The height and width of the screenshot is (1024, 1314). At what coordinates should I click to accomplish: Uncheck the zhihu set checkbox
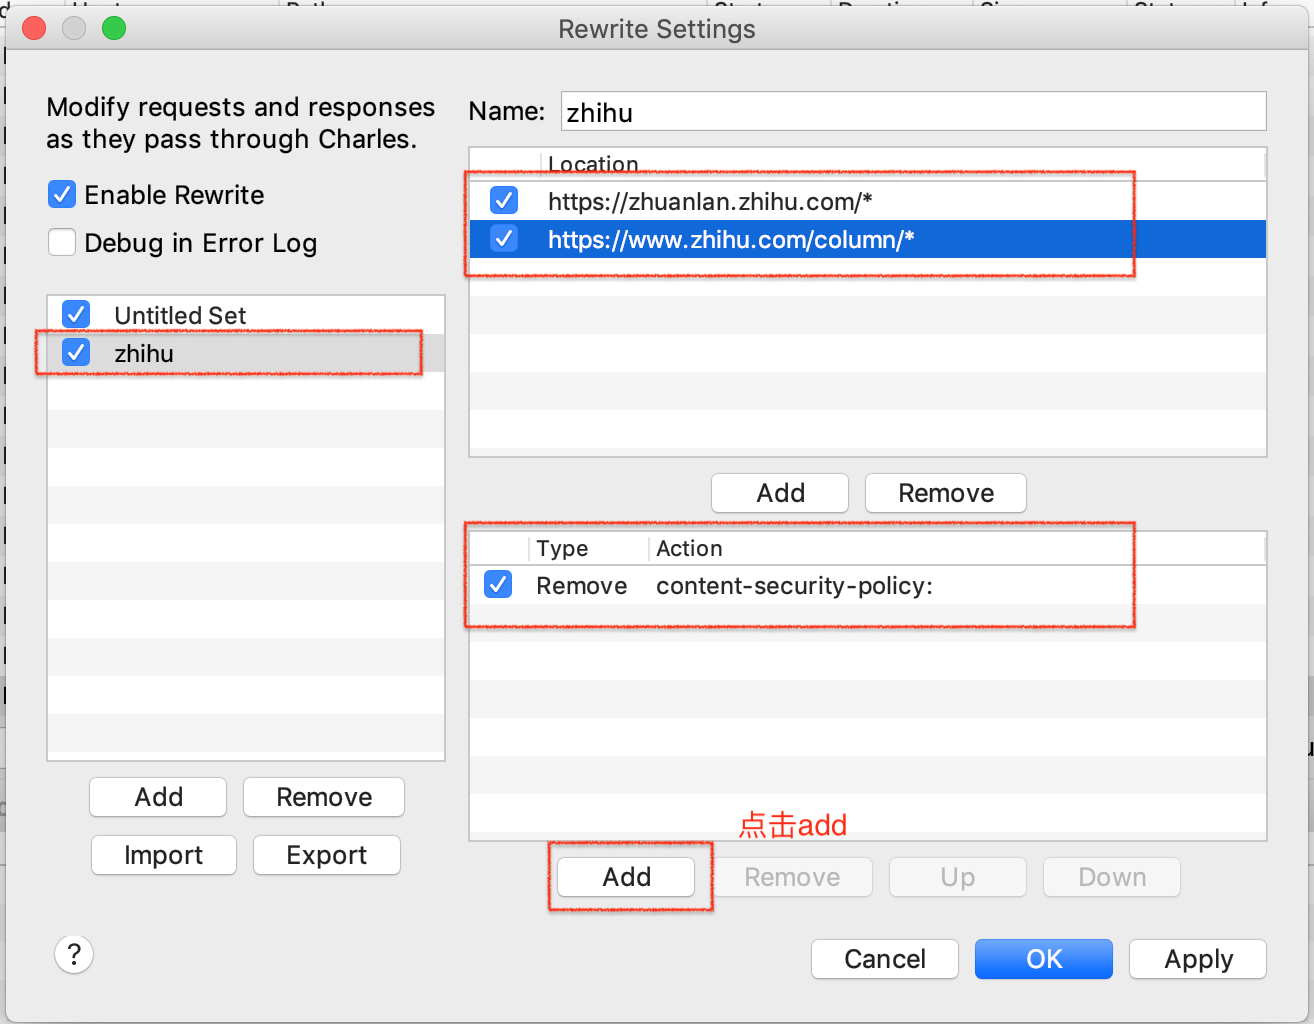pyautogui.click(x=76, y=352)
